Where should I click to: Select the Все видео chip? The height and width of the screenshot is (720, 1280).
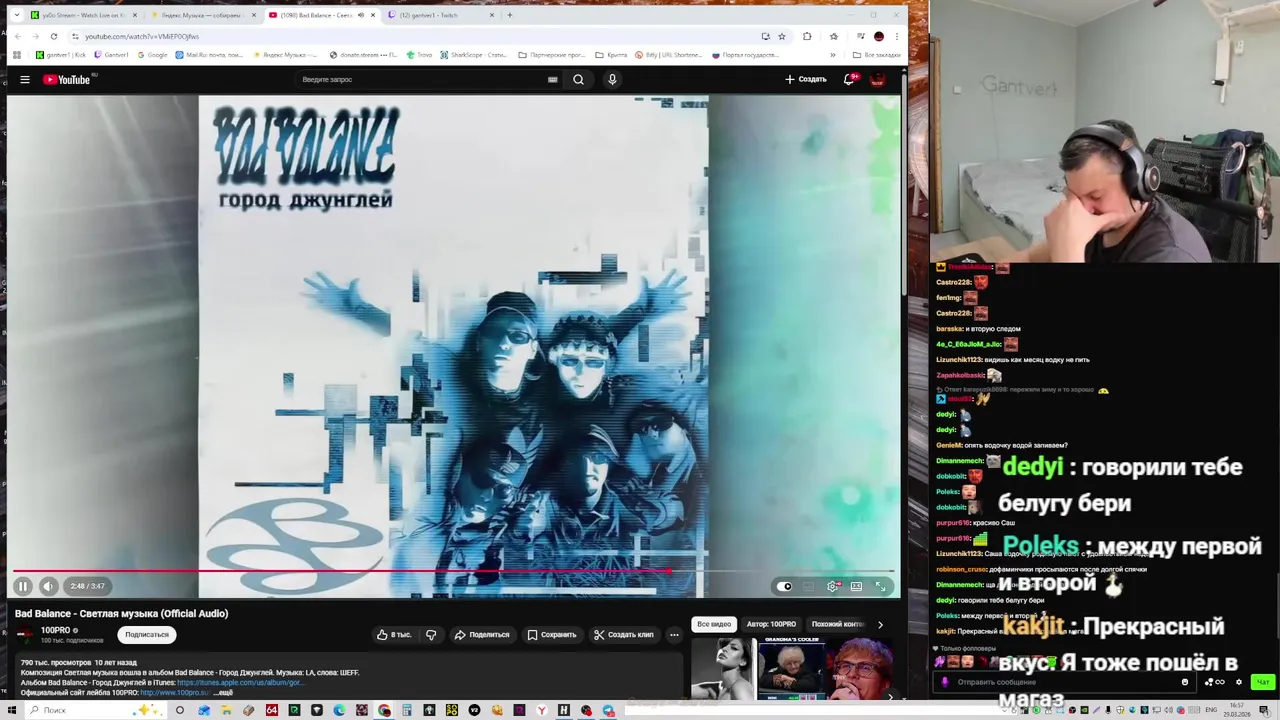(714, 624)
